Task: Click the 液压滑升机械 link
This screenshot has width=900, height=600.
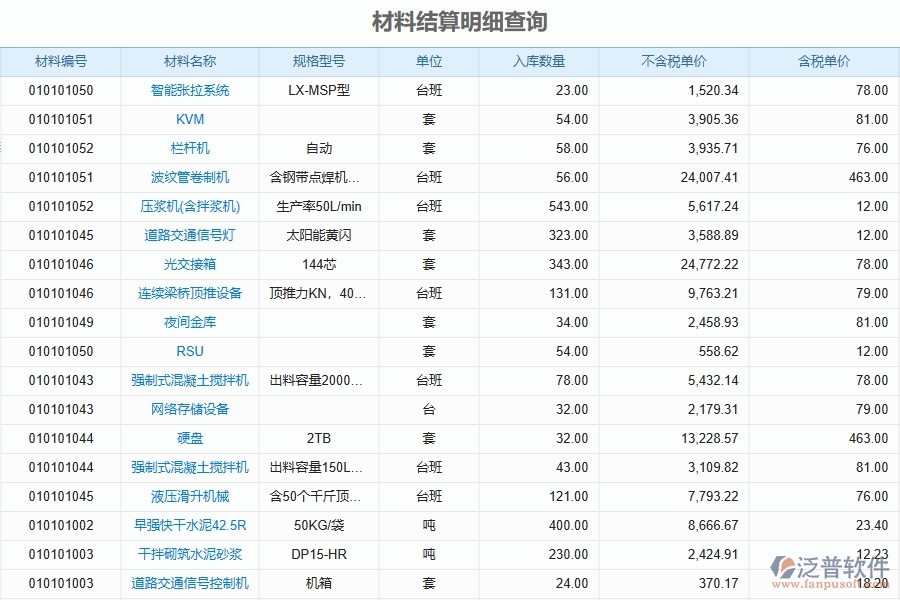Action: [x=189, y=467]
